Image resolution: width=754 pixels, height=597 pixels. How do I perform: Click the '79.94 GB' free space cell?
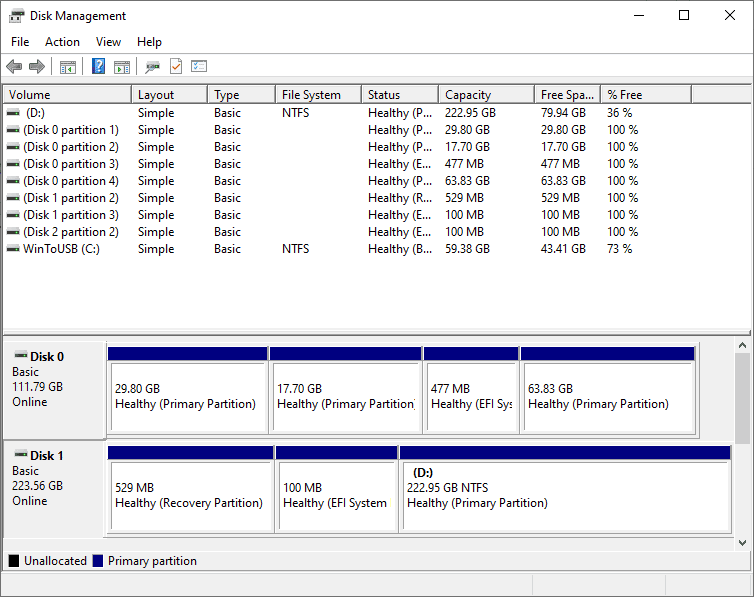click(x=563, y=113)
